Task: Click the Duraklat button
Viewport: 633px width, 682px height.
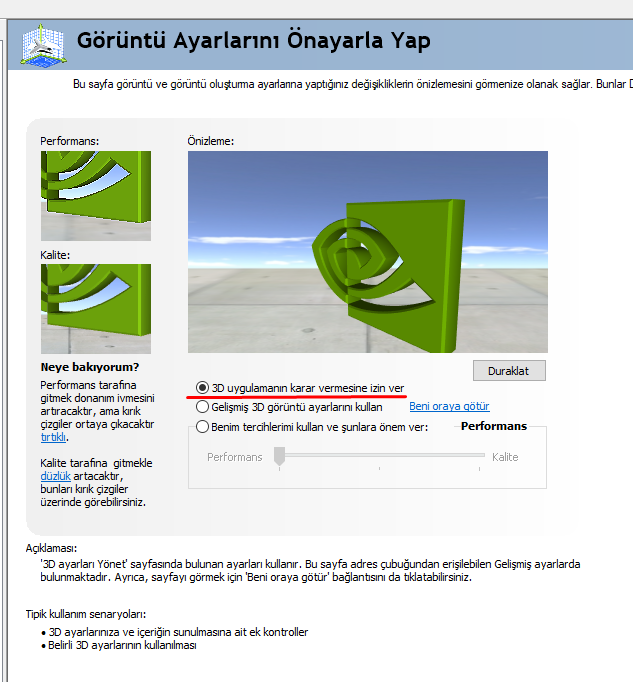Action: coord(509,371)
